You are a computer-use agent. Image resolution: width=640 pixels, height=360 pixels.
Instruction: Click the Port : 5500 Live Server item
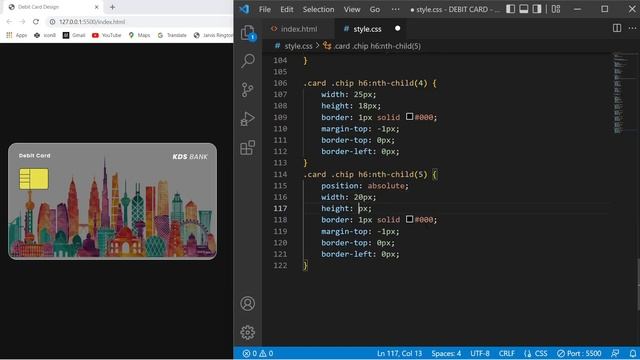coord(579,353)
